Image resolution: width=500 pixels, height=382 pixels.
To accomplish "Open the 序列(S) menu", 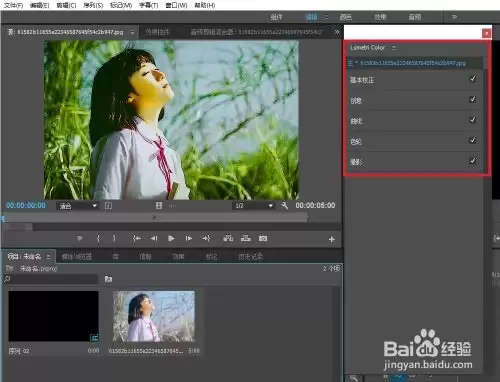I will click(93, 5).
